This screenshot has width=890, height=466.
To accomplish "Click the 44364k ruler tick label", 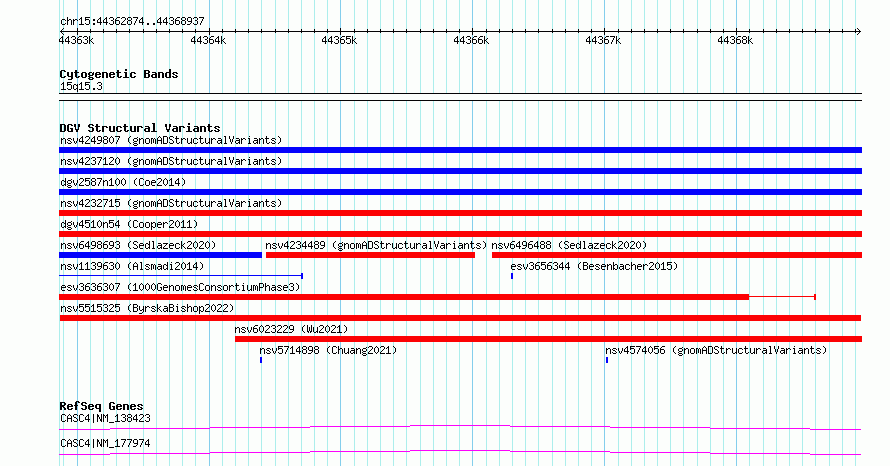I will coord(208,40).
